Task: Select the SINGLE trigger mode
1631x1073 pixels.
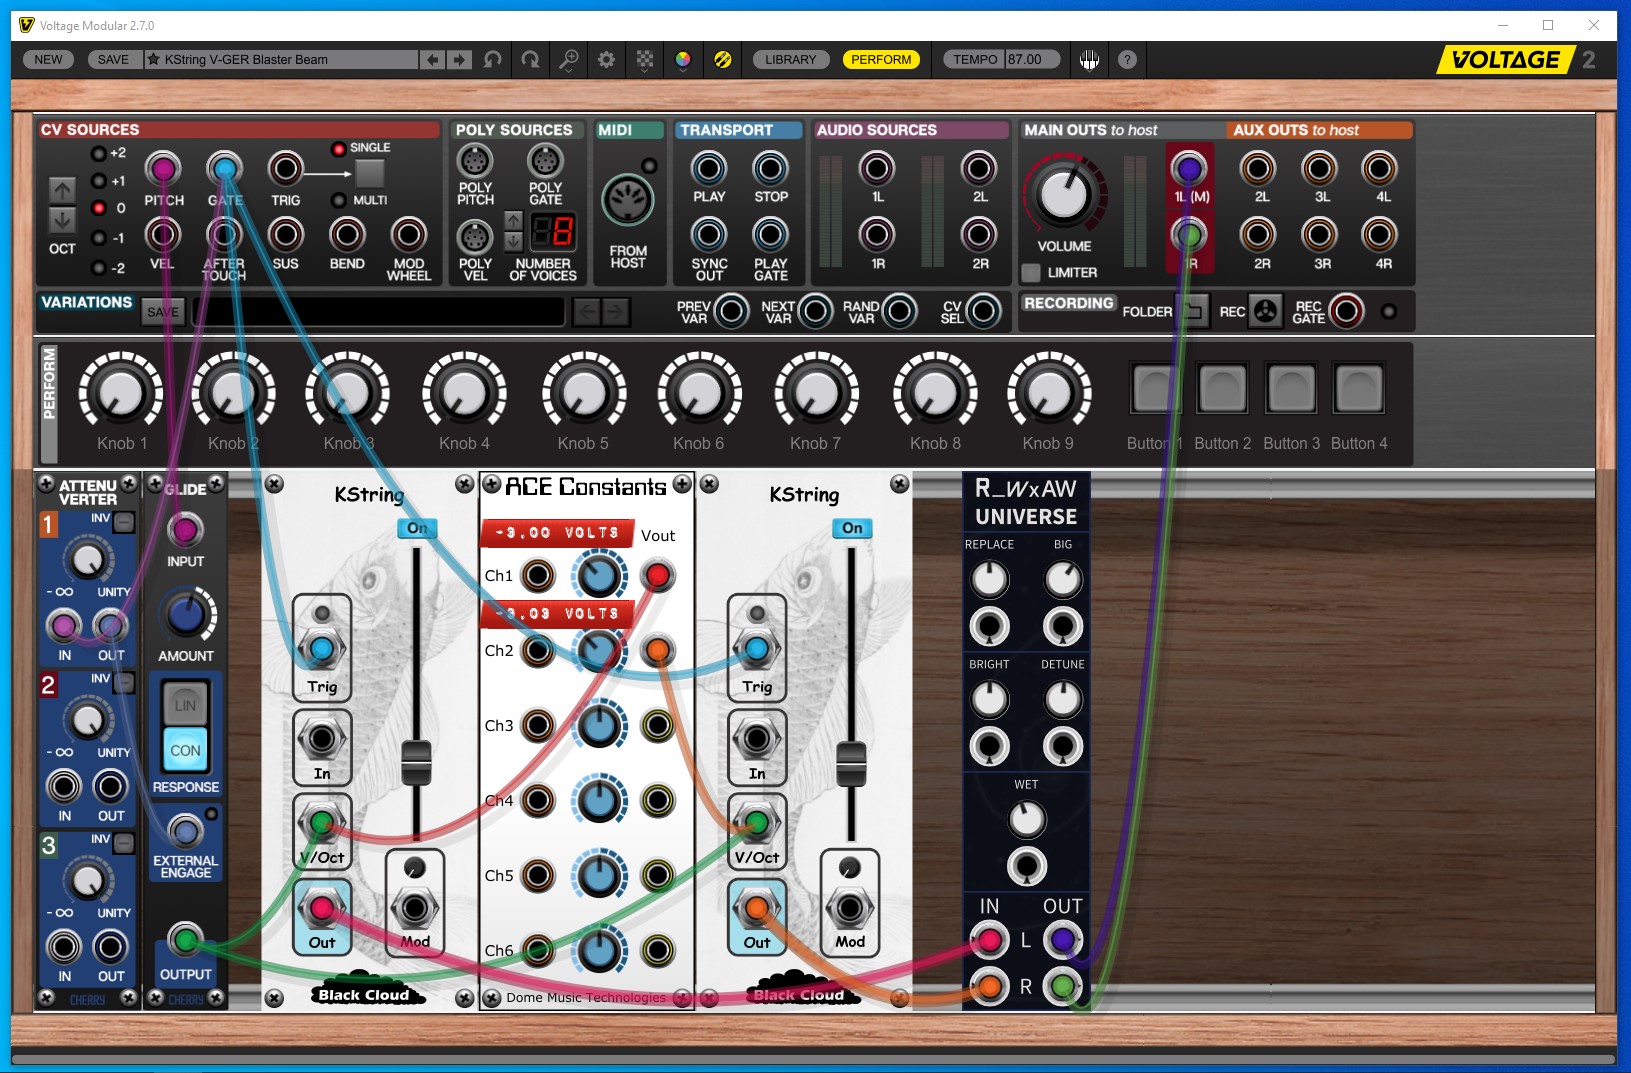Action: (338, 148)
